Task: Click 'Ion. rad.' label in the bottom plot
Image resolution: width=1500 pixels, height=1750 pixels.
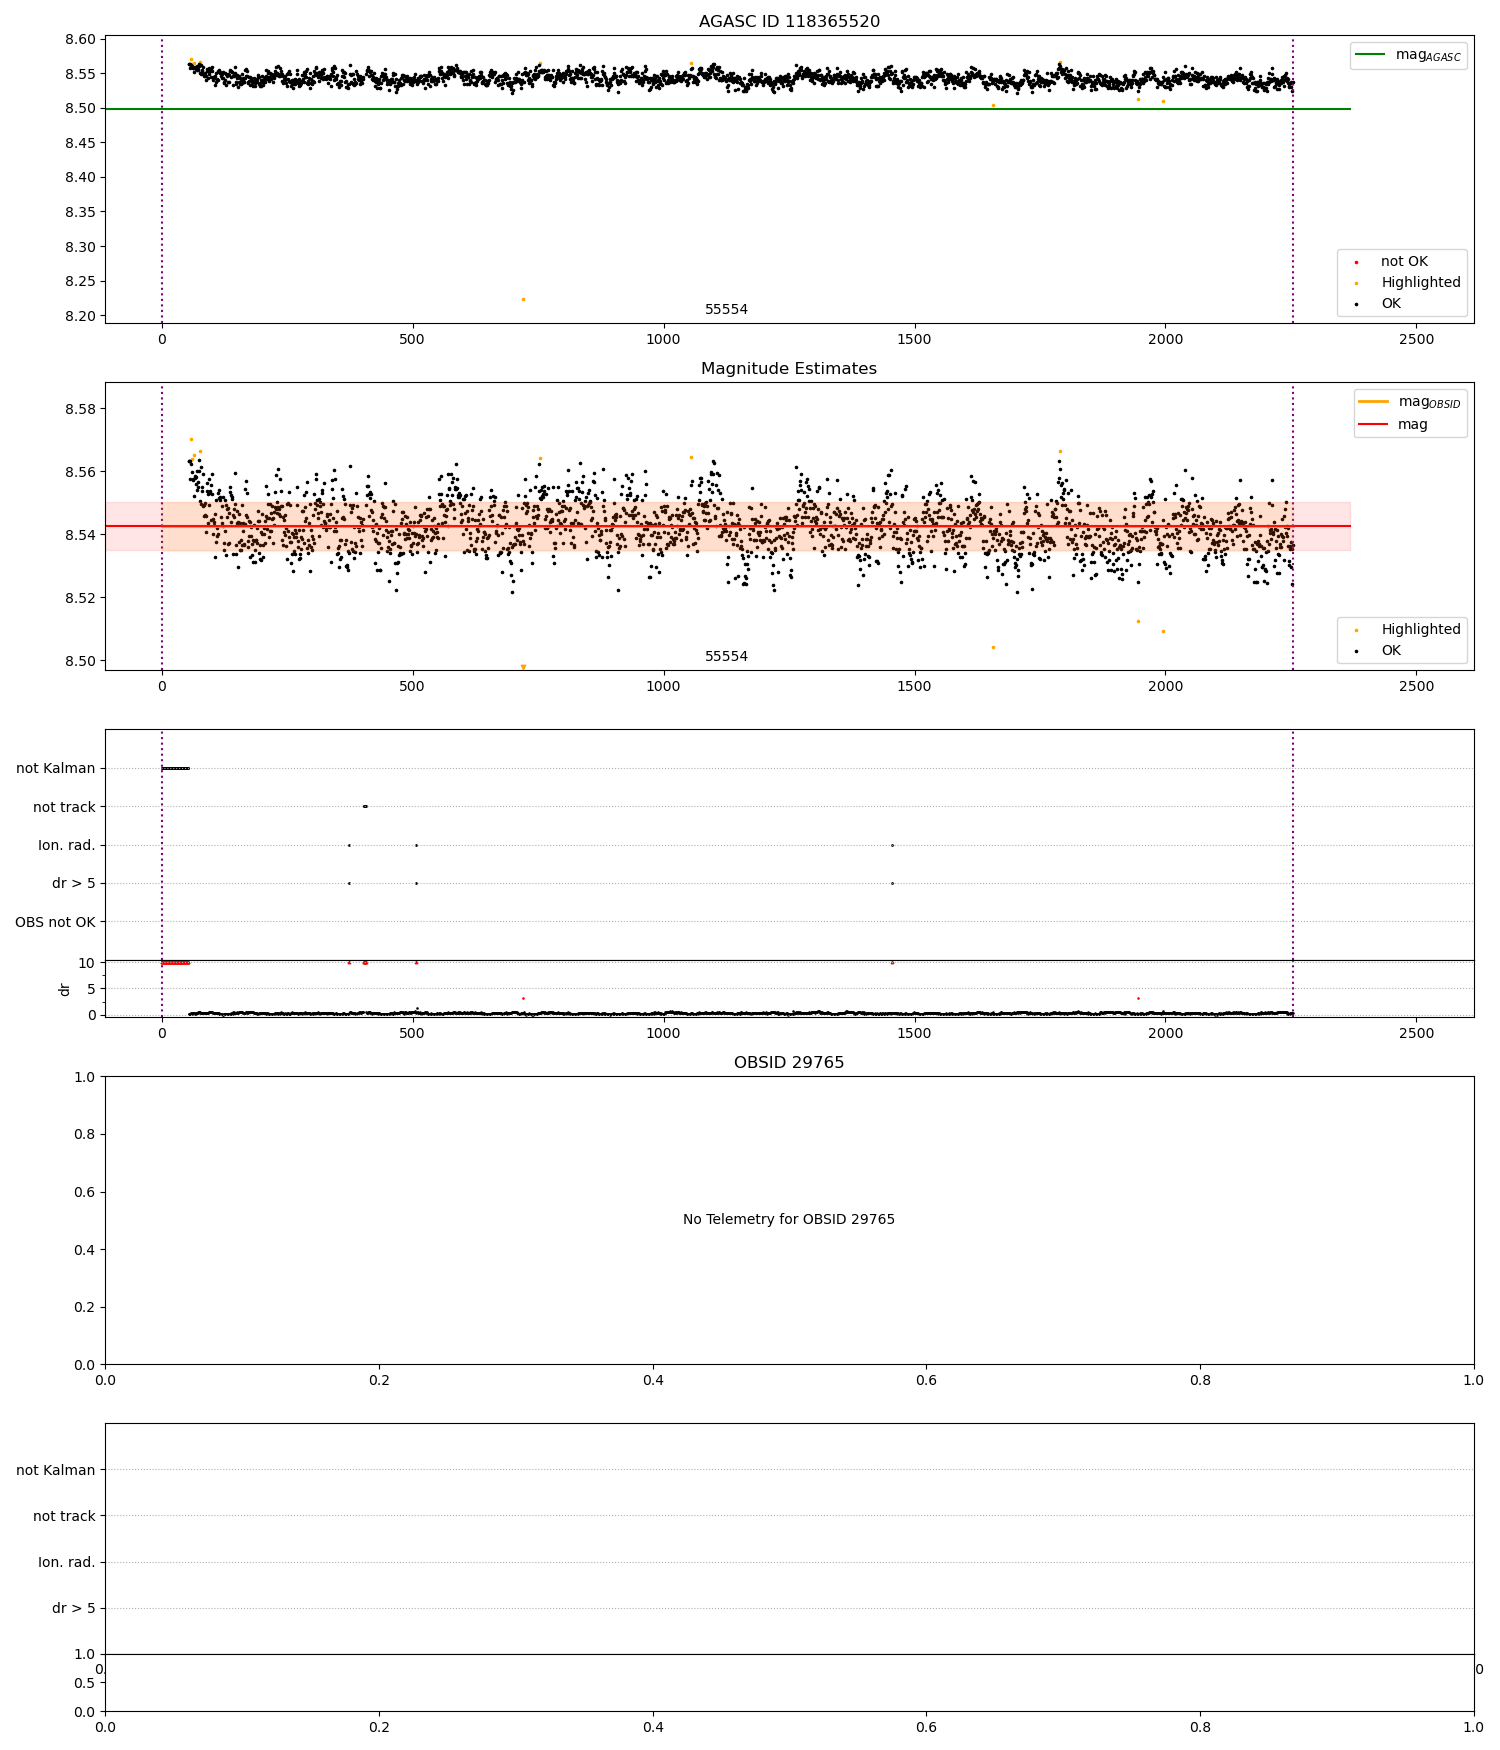Action: click(x=67, y=1563)
